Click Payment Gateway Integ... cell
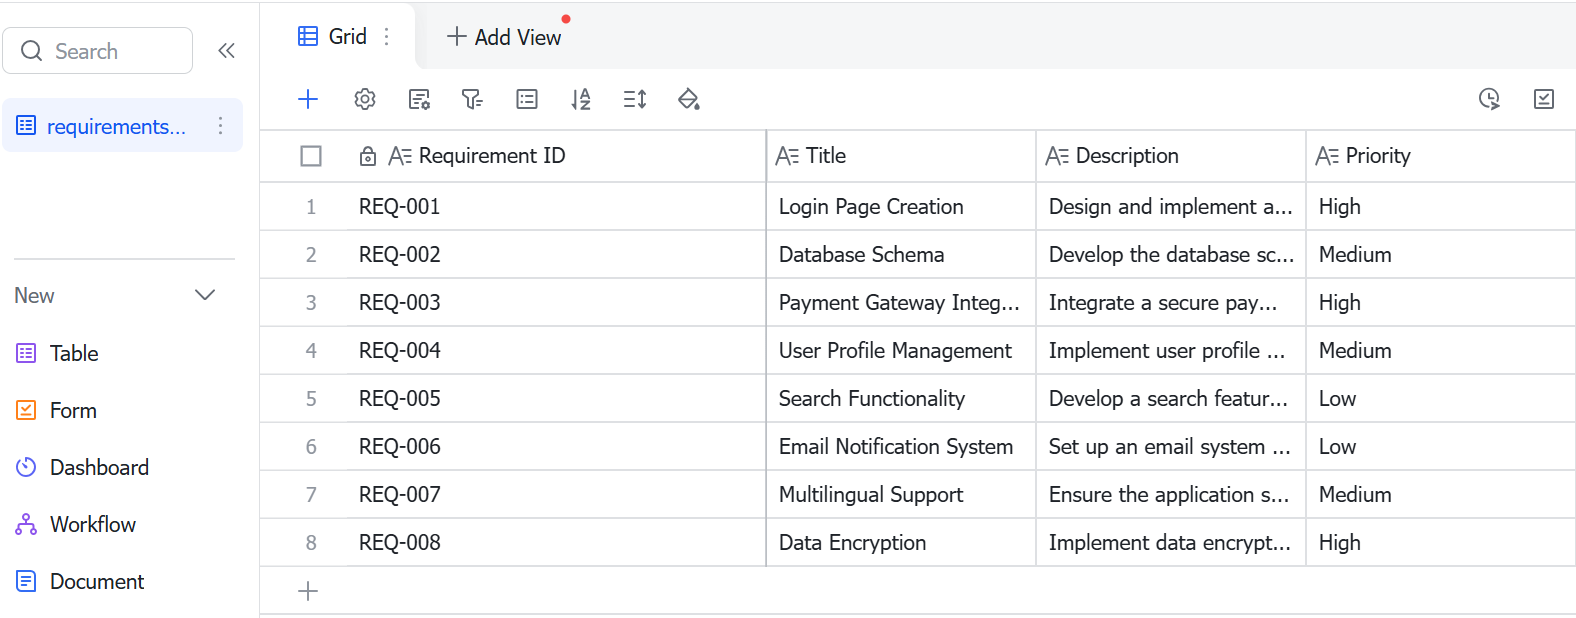This screenshot has height=618, width=1576. tap(901, 302)
